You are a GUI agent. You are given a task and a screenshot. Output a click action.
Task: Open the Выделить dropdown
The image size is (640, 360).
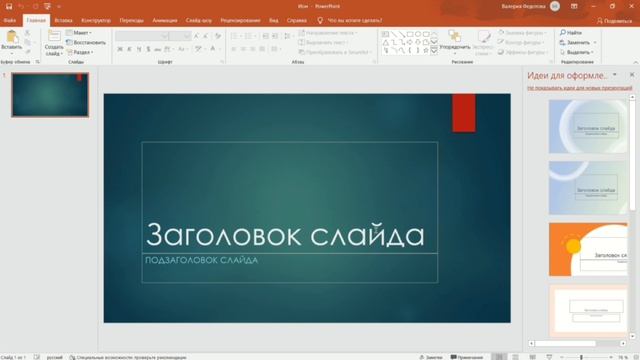pyautogui.click(x=577, y=52)
